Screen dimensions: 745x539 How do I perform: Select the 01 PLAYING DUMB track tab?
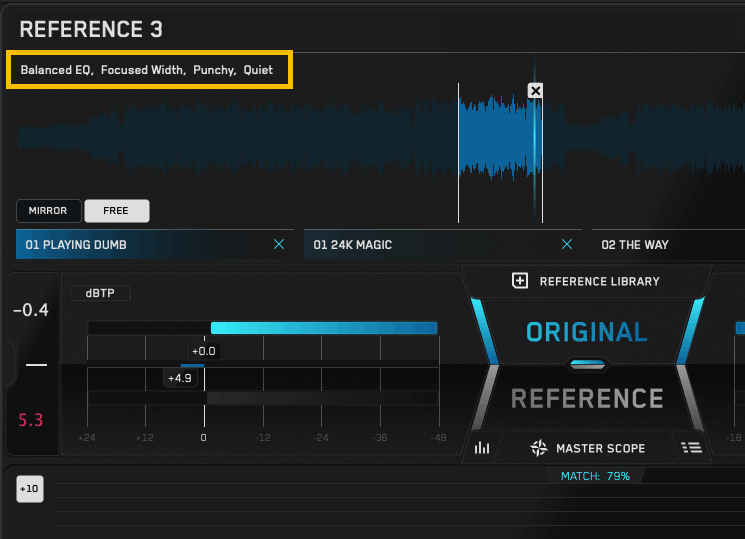(x=154, y=244)
